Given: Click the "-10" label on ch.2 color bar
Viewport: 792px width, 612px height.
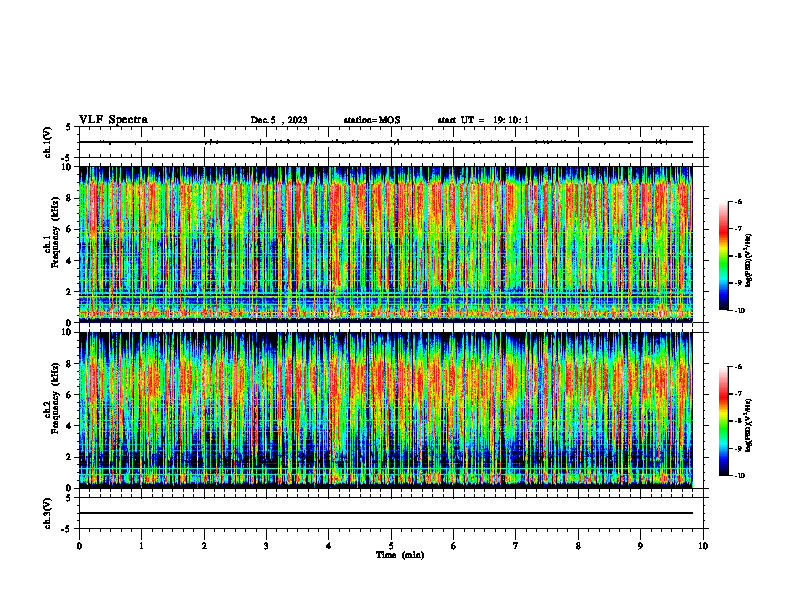Looking at the screenshot, I should pyautogui.click(x=740, y=476).
